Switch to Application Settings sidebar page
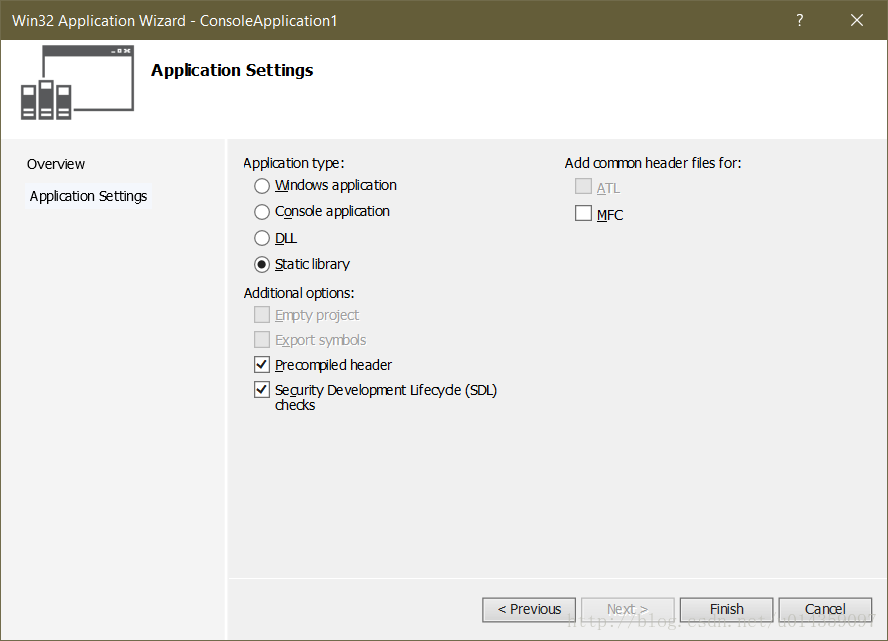The width and height of the screenshot is (888, 641). (x=88, y=196)
